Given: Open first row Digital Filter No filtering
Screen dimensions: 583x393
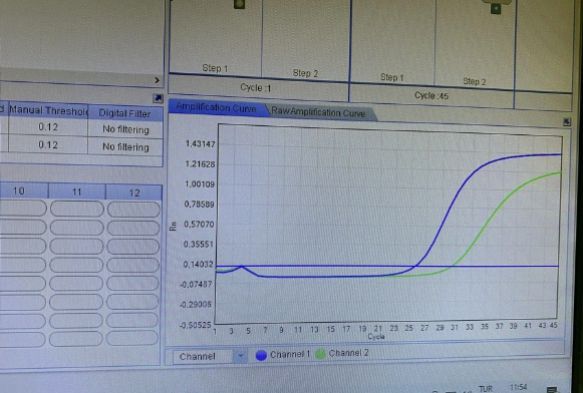Looking at the screenshot, I should [x=125, y=129].
